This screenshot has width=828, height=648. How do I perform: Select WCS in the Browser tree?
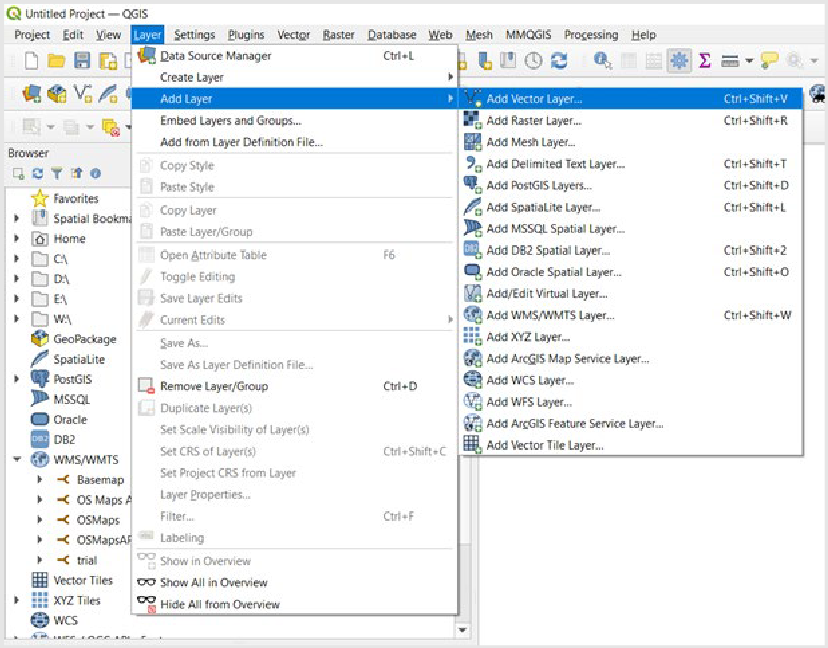tap(65, 620)
